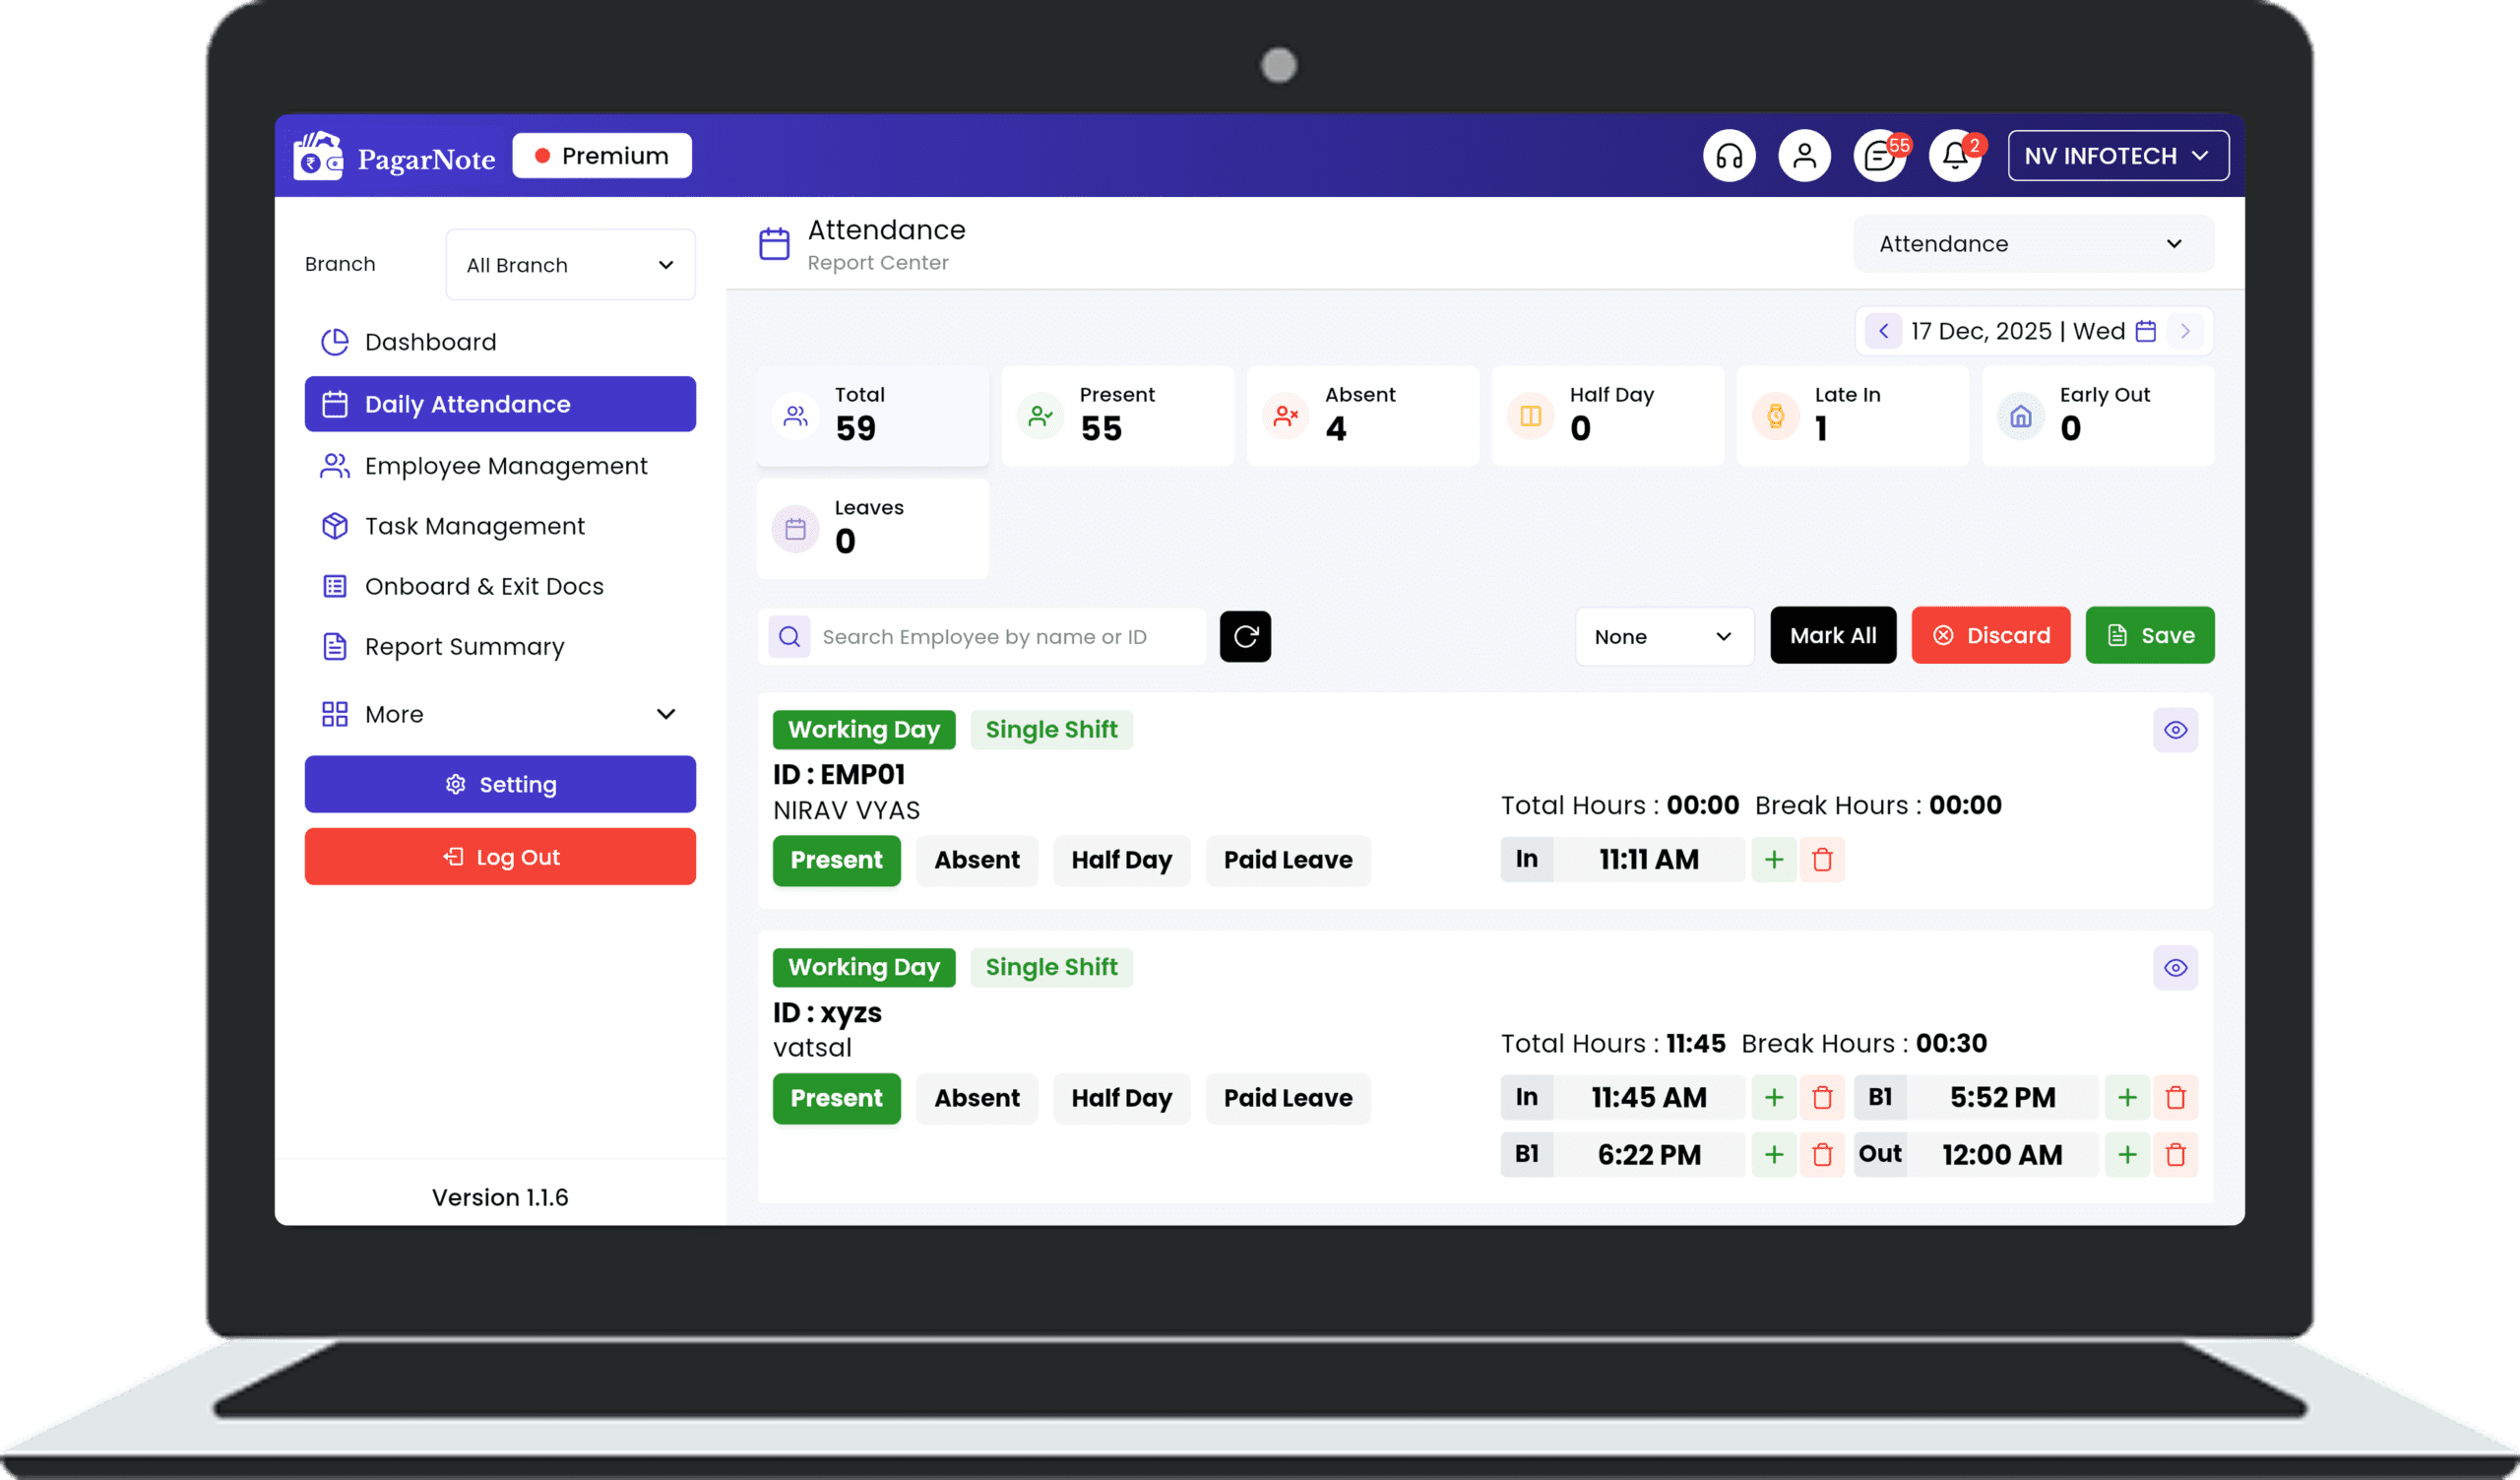Save the attendance
Image resolution: width=2520 pixels, height=1480 pixels.
(x=2150, y=635)
